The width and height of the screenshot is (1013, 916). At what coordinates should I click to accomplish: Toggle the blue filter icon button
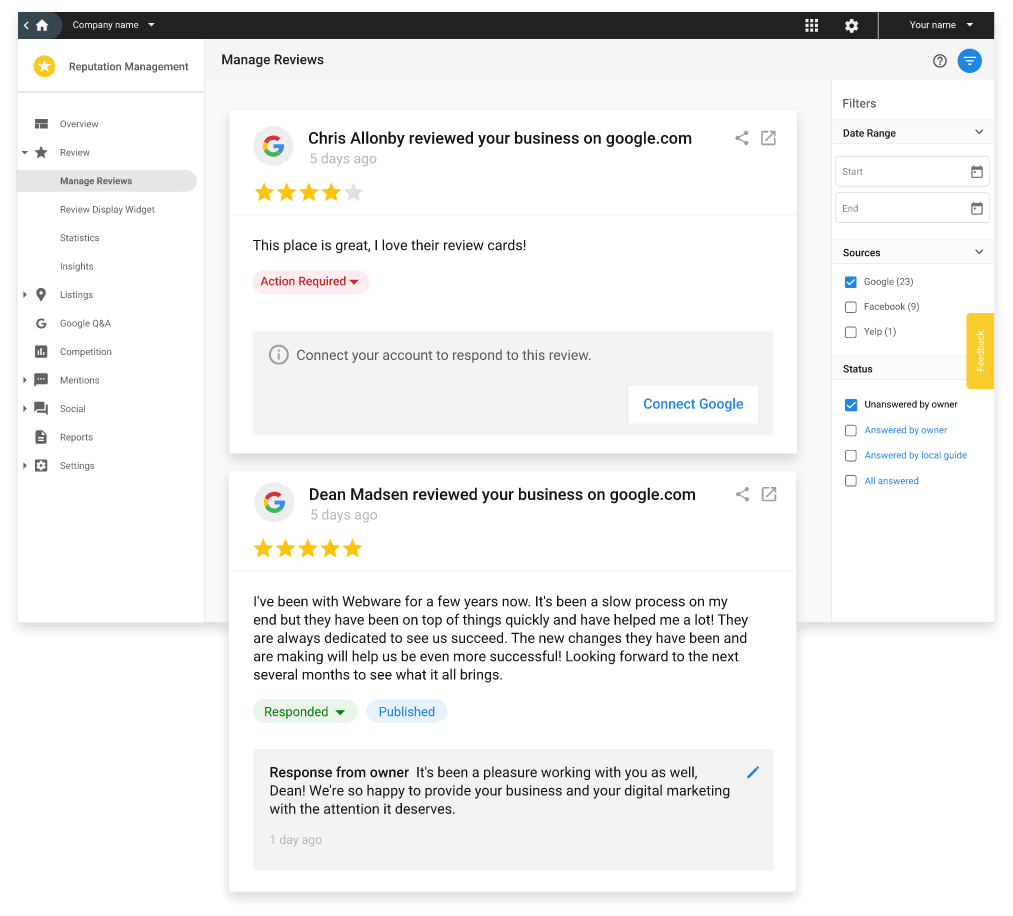(969, 61)
